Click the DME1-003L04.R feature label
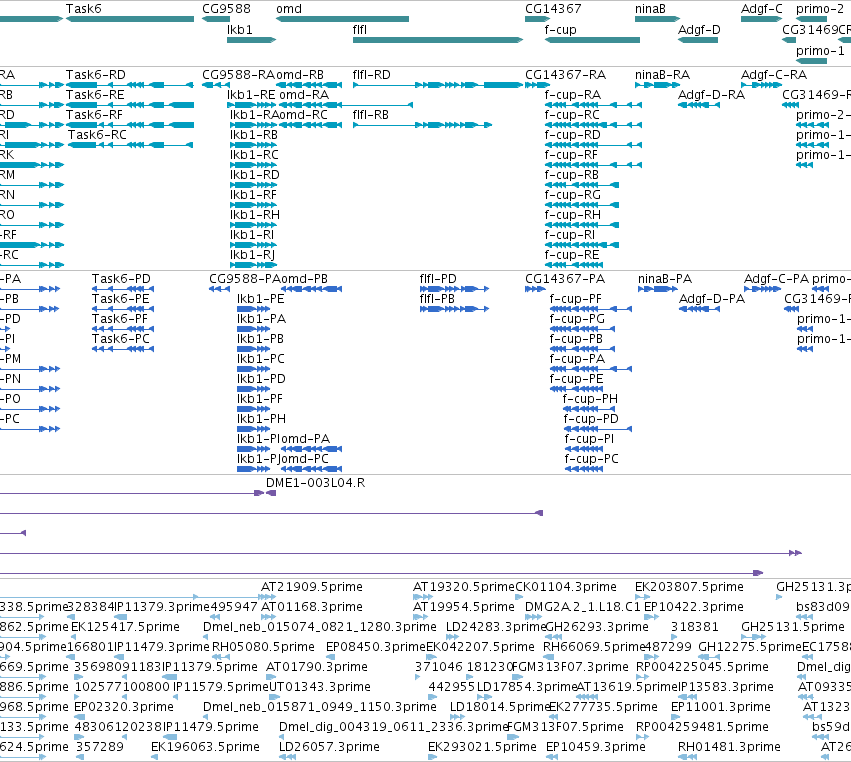This screenshot has height=762, width=851. (x=315, y=483)
